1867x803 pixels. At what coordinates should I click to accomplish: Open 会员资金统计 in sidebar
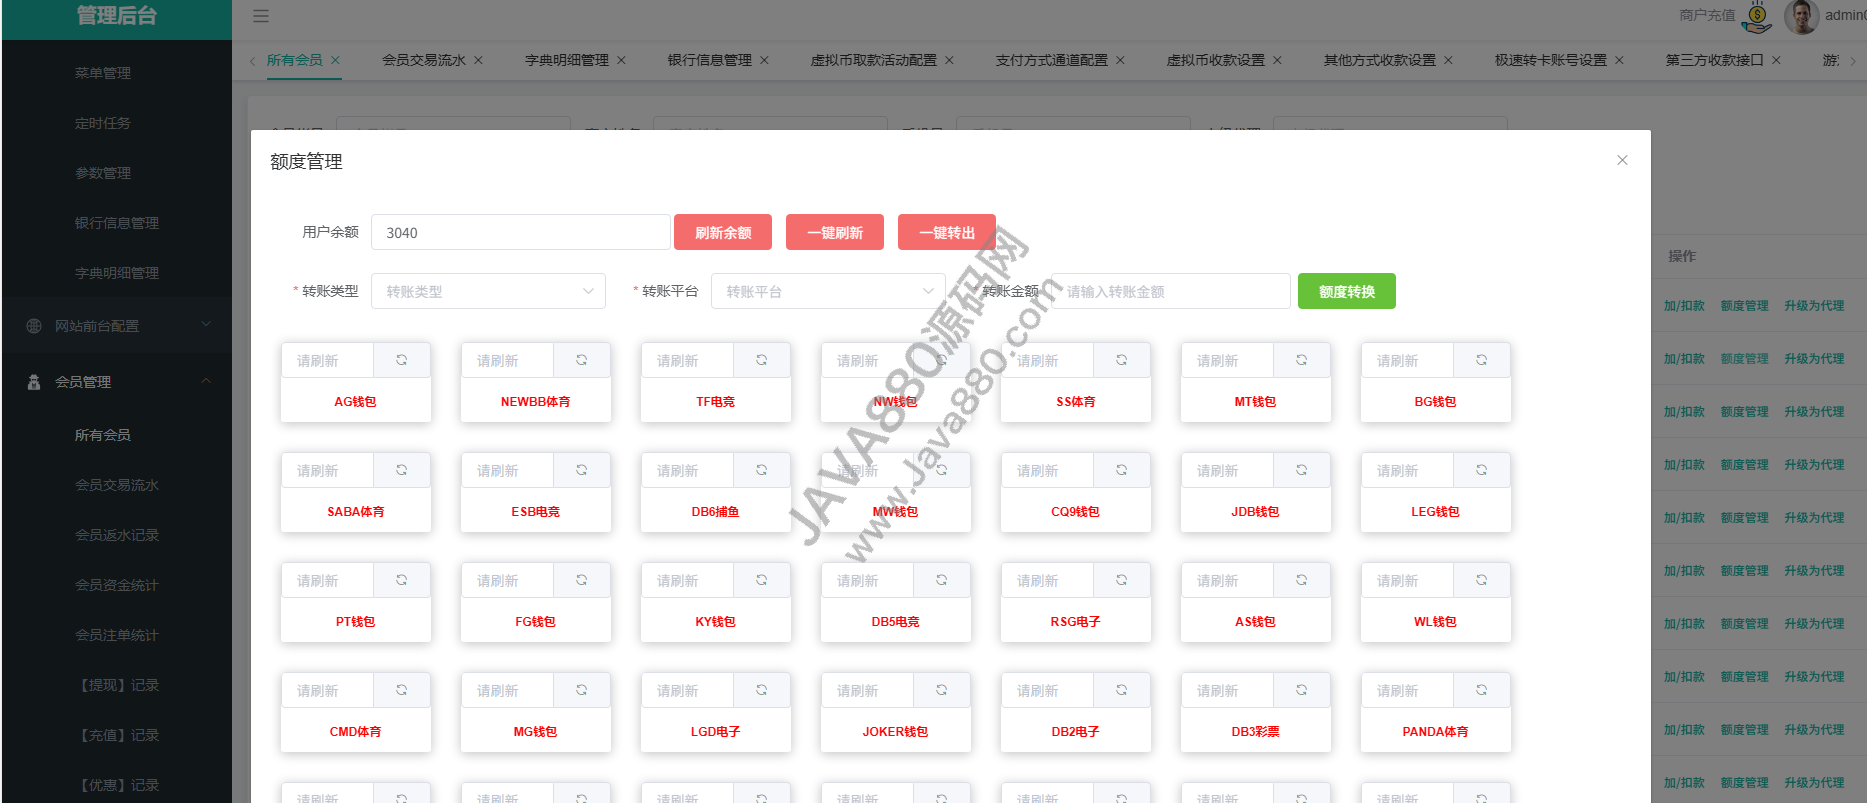[x=117, y=585]
